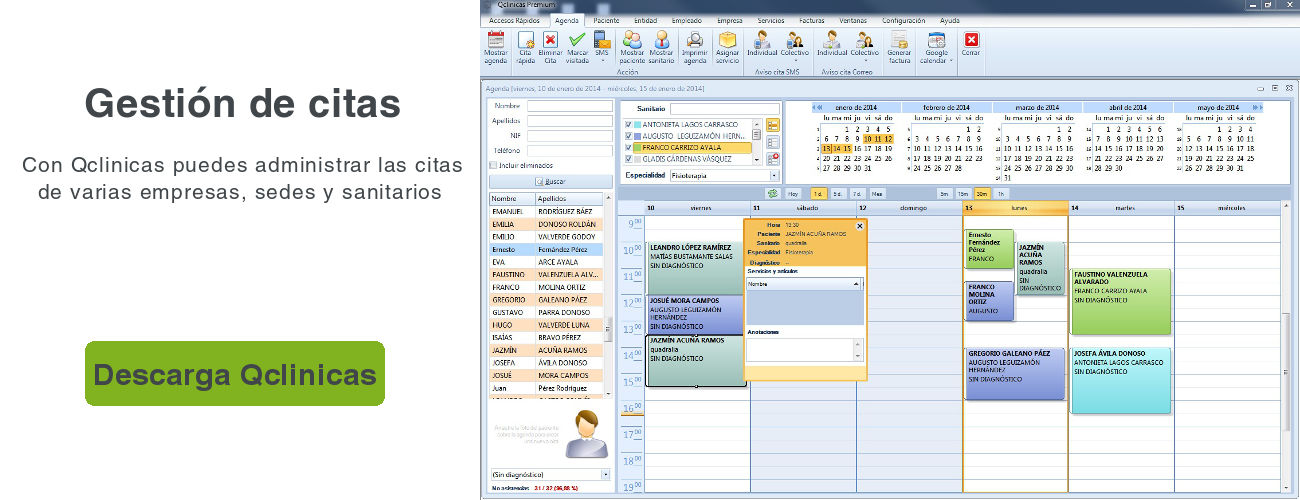Click the green refresh agenda icon
Image resolution: width=1300 pixels, height=500 pixels.
772,193
